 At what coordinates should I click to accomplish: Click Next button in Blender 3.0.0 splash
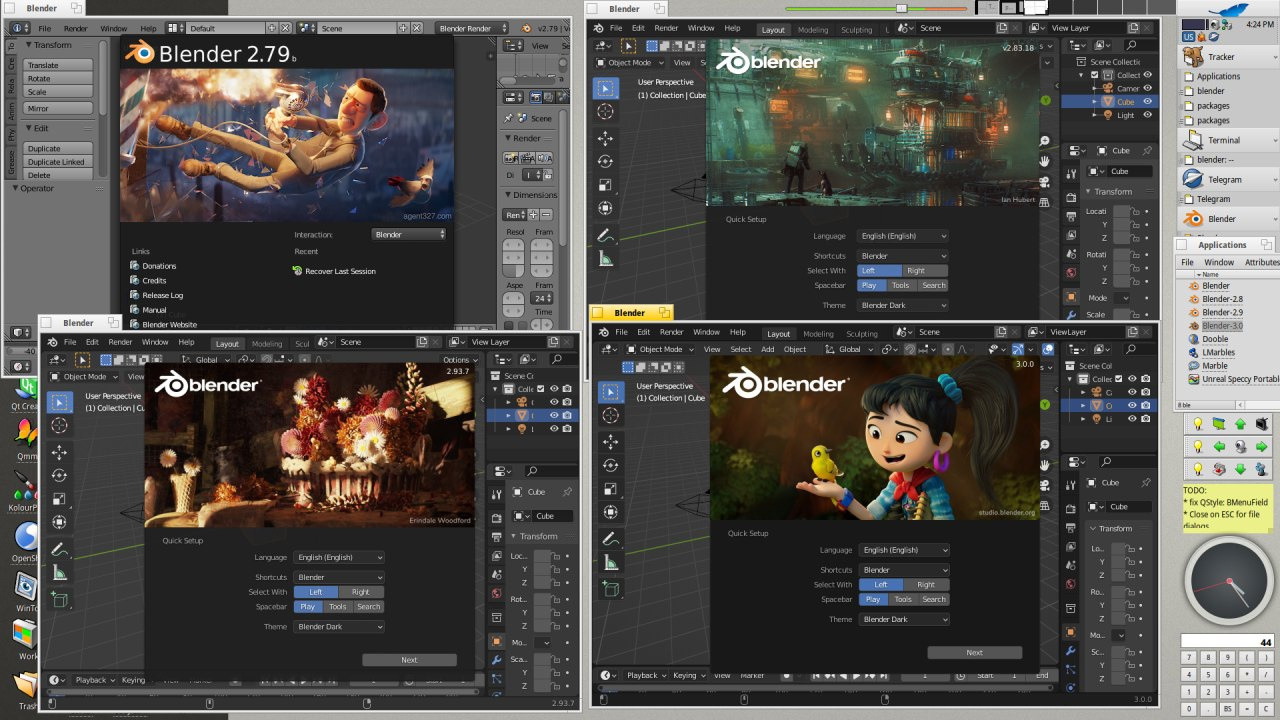tap(974, 652)
